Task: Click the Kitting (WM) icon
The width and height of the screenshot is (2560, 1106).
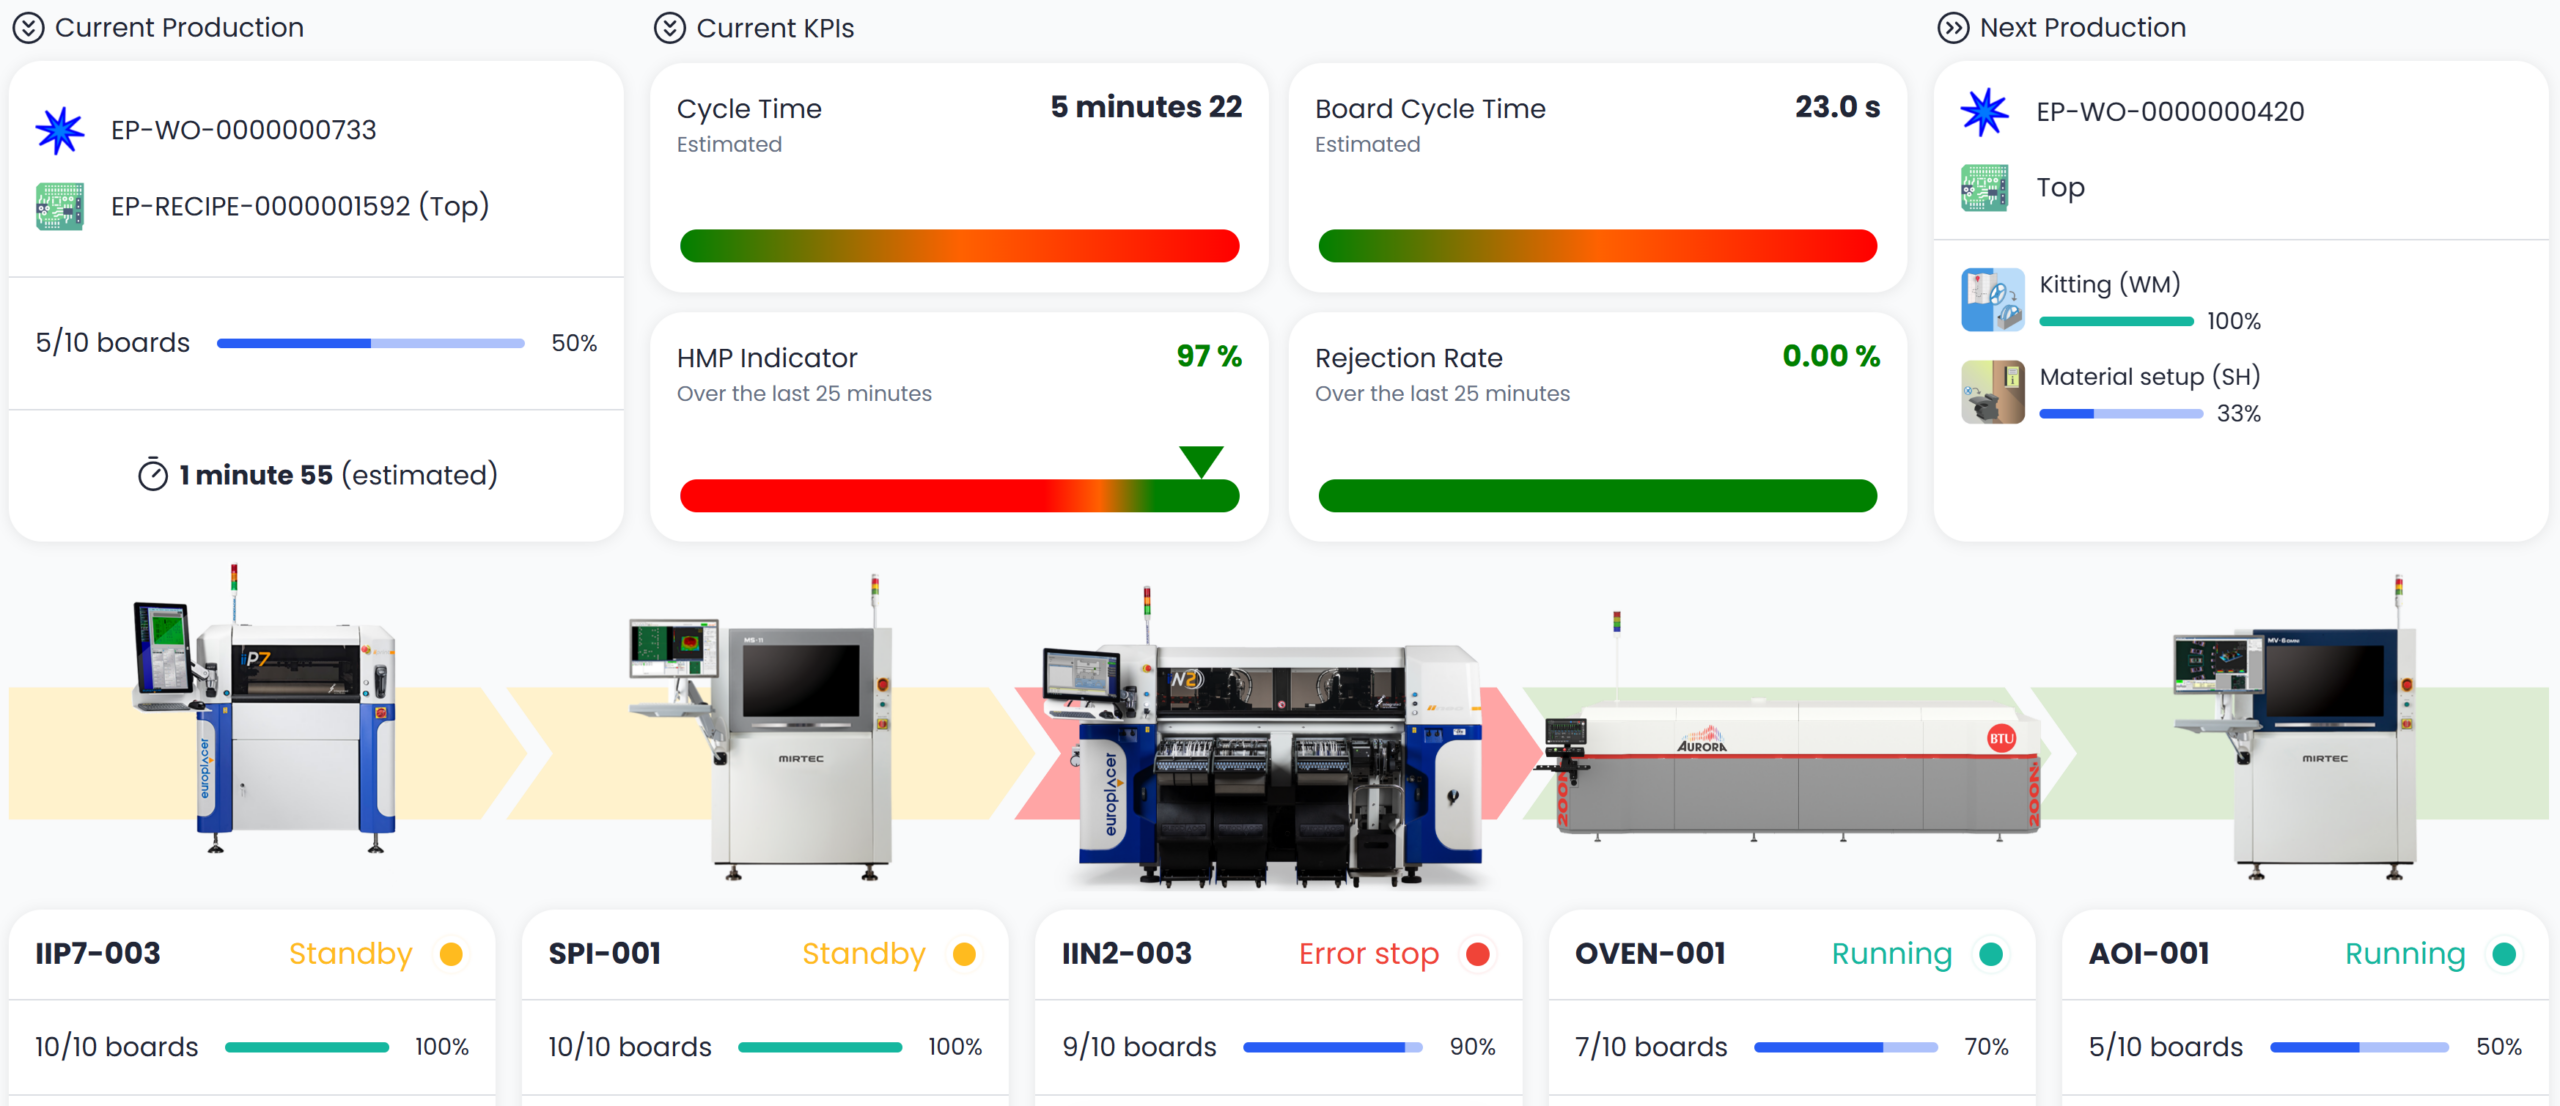Action: click(x=1992, y=299)
